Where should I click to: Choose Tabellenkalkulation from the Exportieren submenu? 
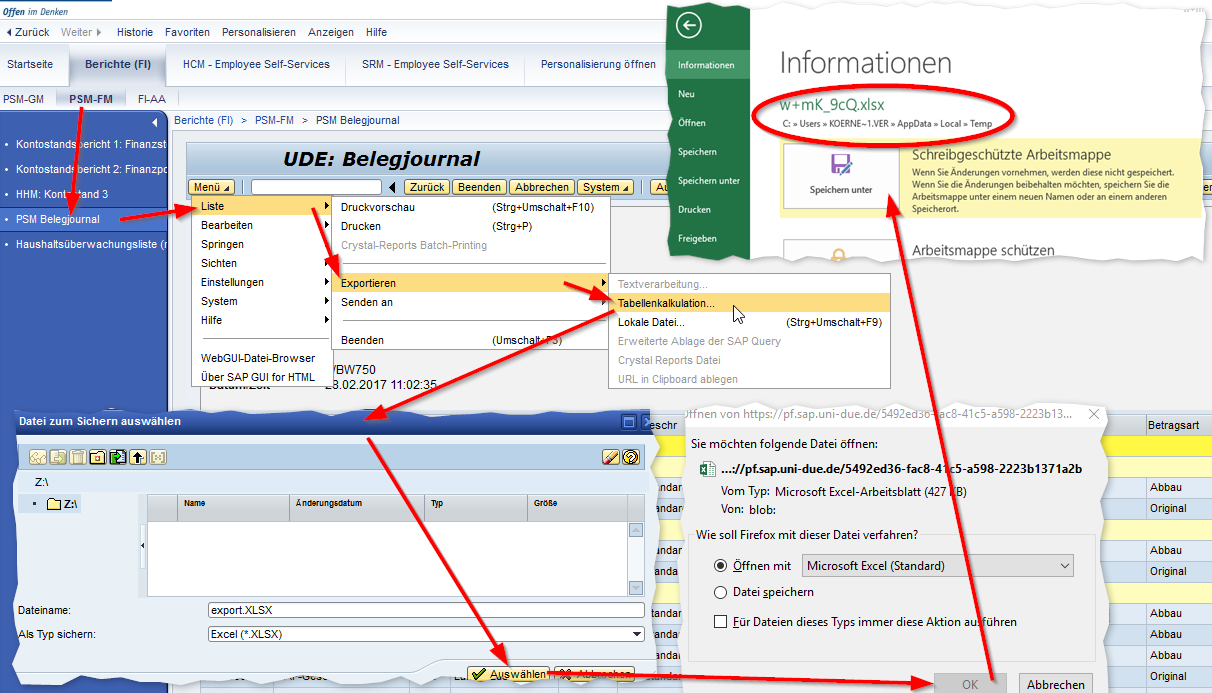666,303
